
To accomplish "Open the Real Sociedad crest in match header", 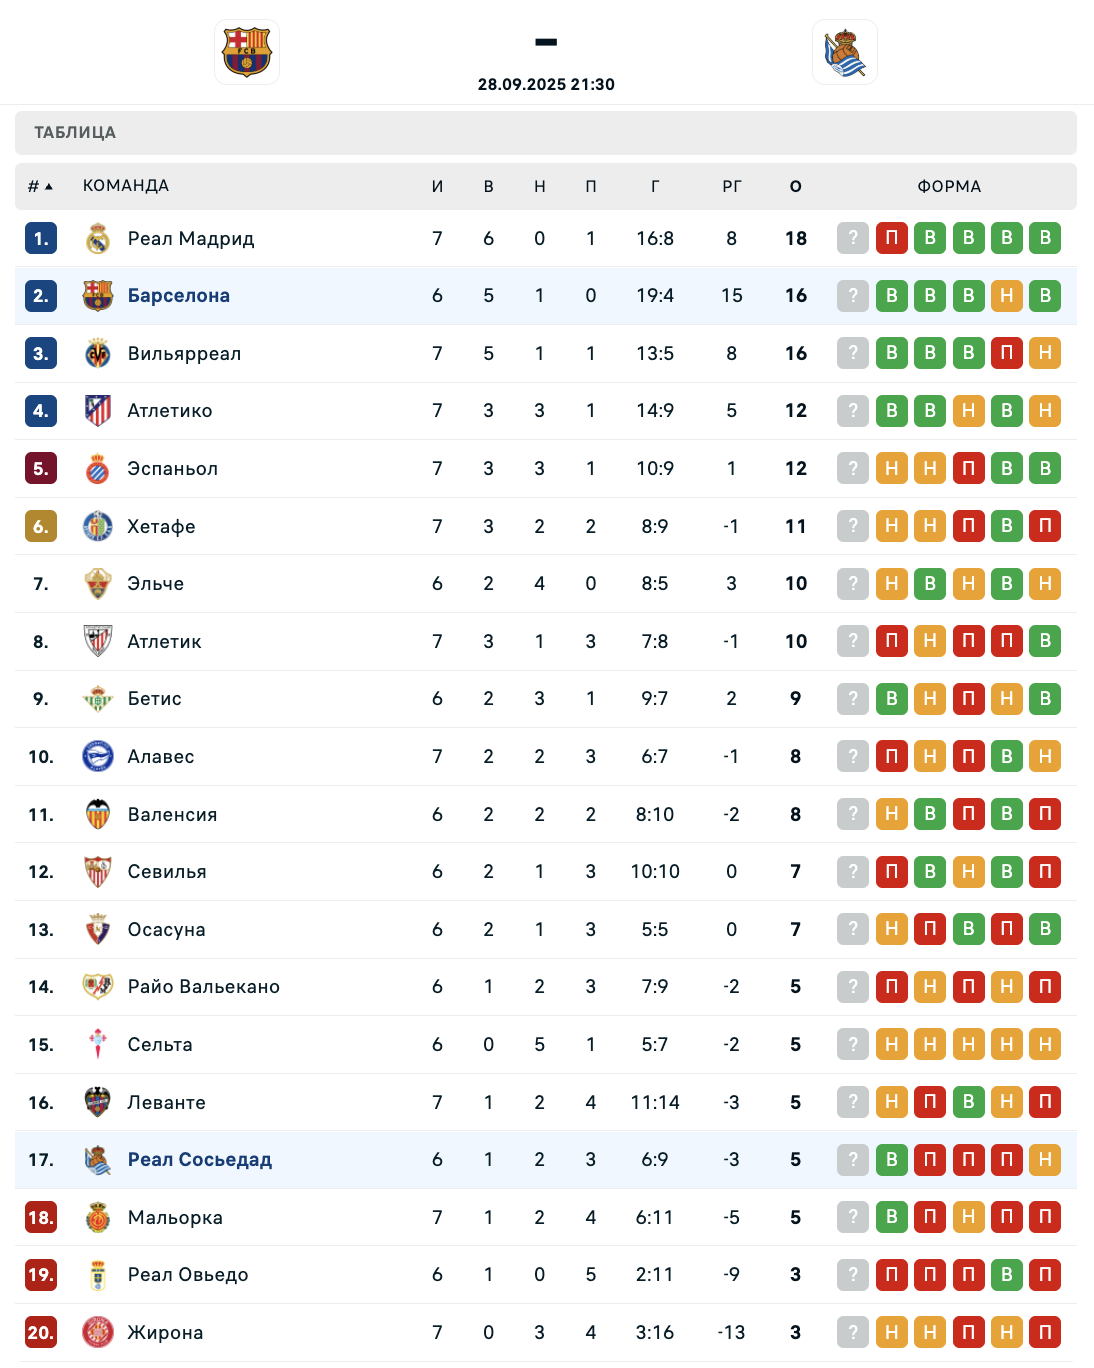I will [845, 52].
